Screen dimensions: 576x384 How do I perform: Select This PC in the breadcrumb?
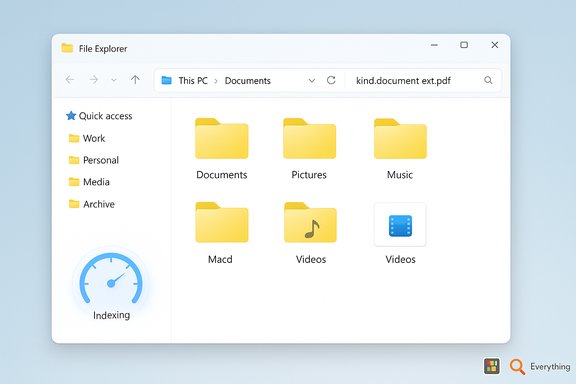[x=193, y=80]
